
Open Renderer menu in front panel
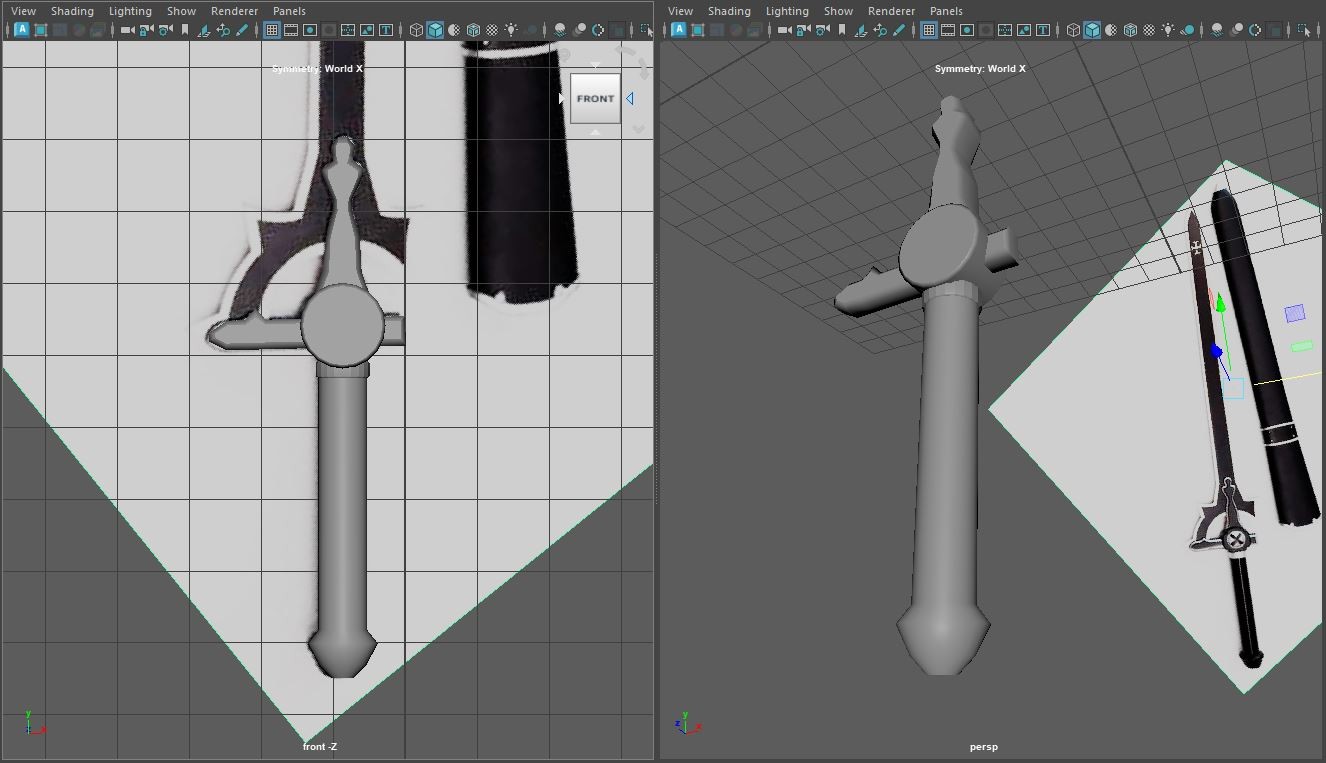pyautogui.click(x=234, y=11)
